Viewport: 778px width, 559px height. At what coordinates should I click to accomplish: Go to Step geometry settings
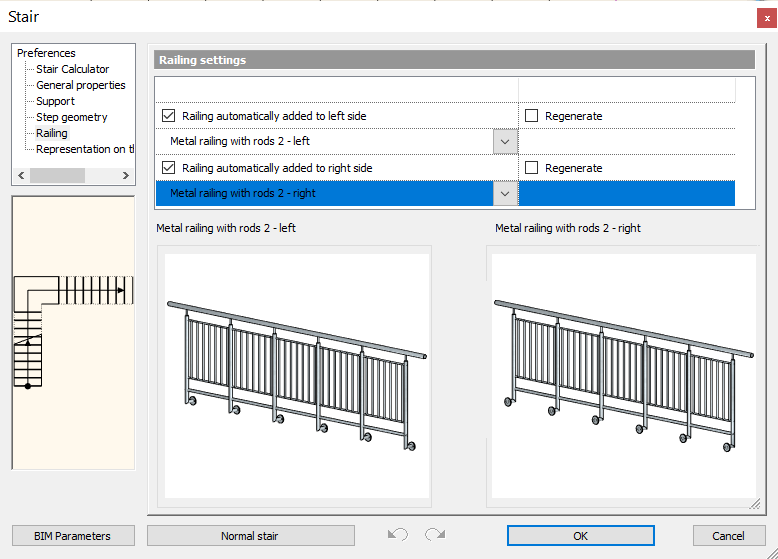point(71,117)
